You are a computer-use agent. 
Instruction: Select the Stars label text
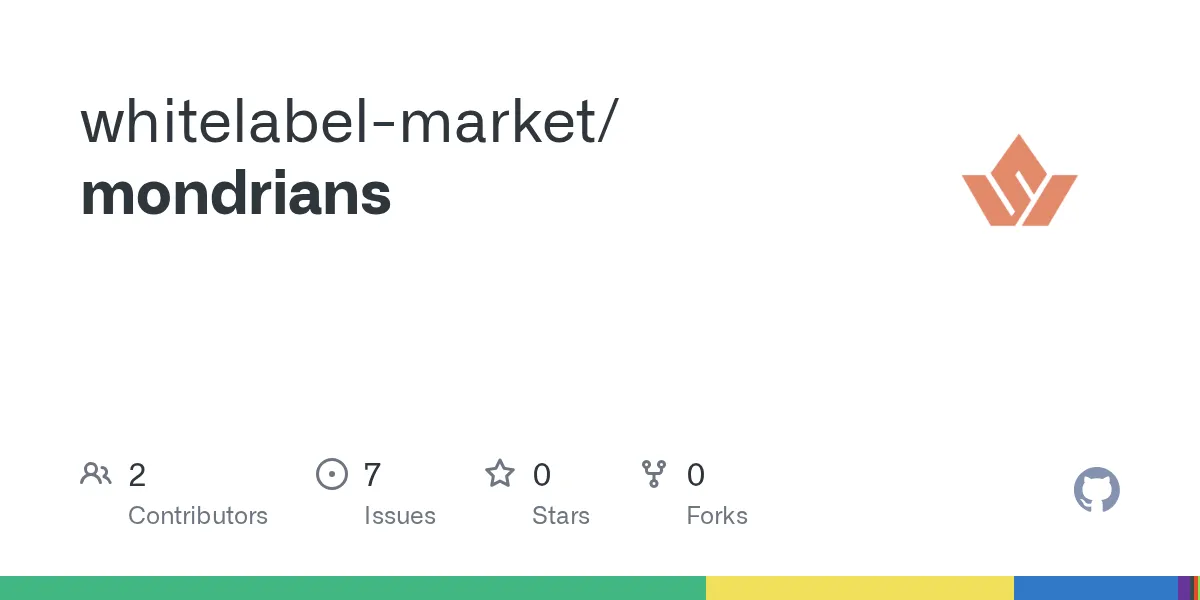pos(561,516)
